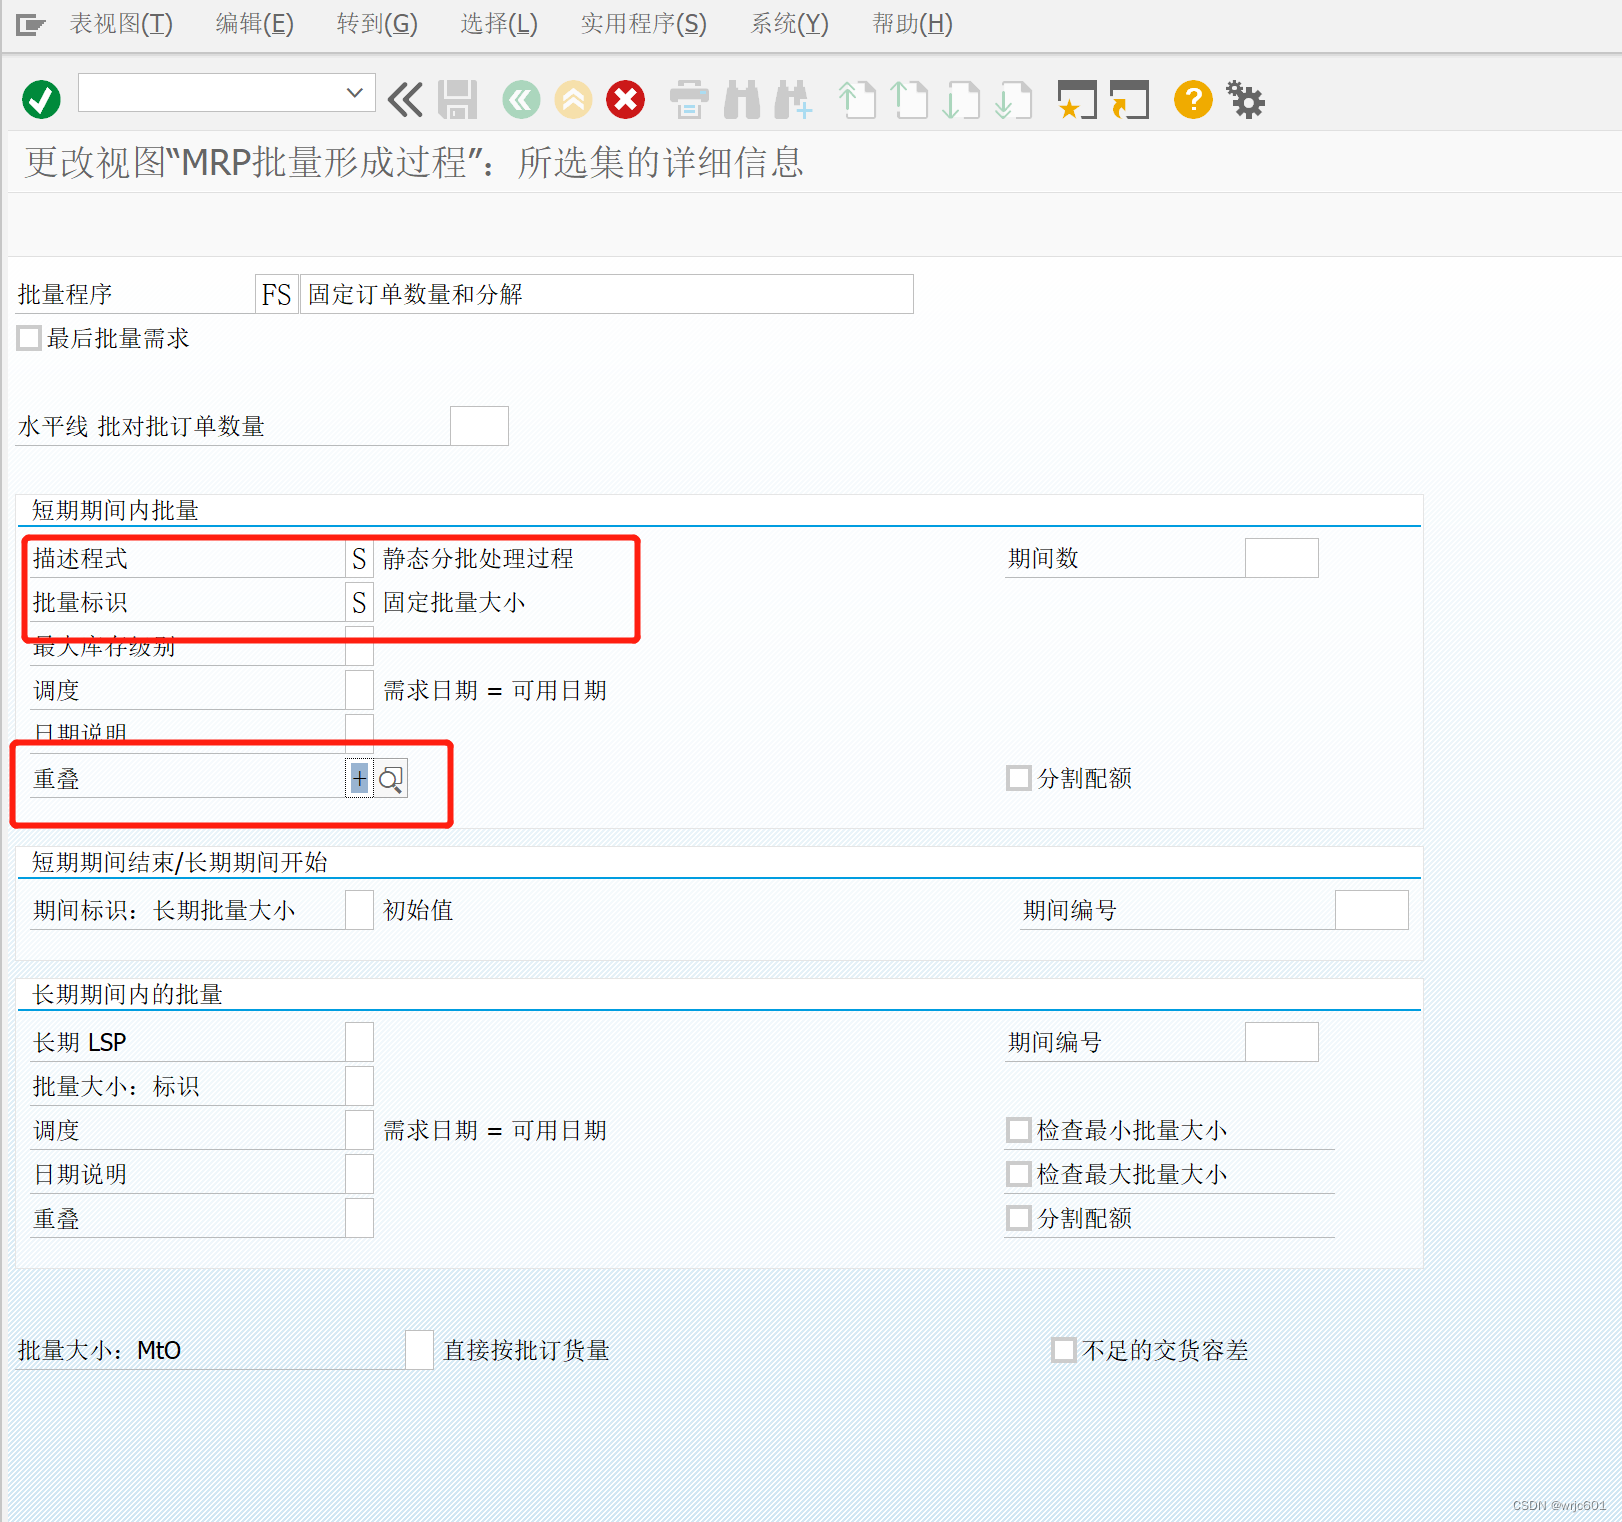Open the 选择(L) menu
1622x1522 pixels.
click(499, 23)
